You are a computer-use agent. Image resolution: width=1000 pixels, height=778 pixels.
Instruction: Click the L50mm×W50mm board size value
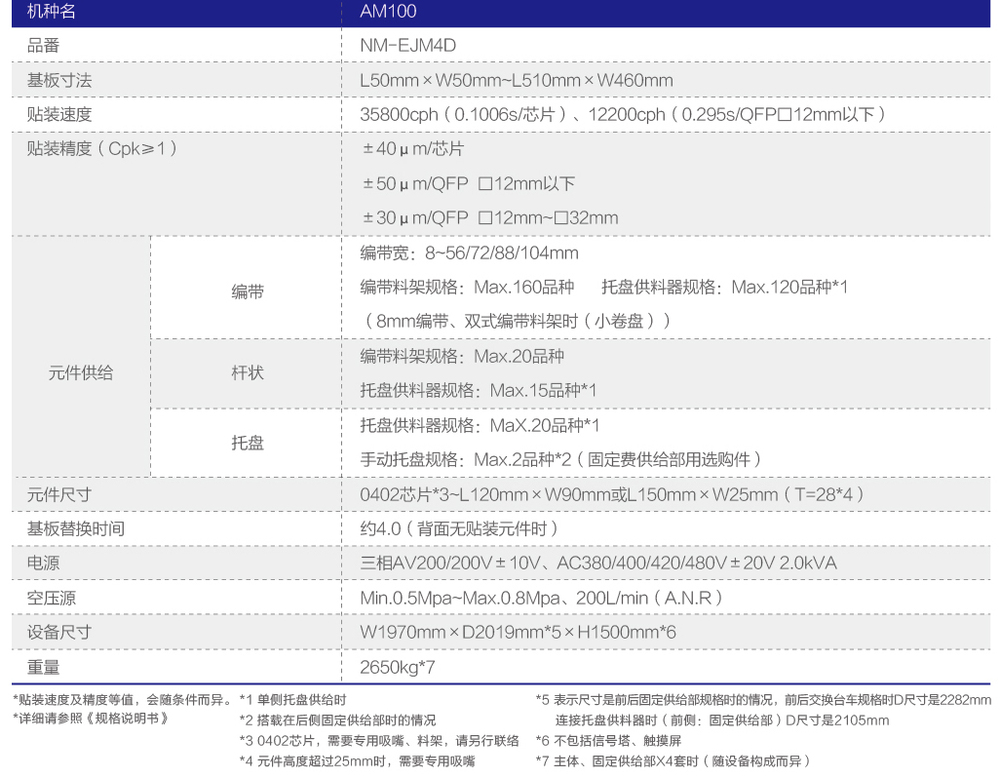[516, 80]
